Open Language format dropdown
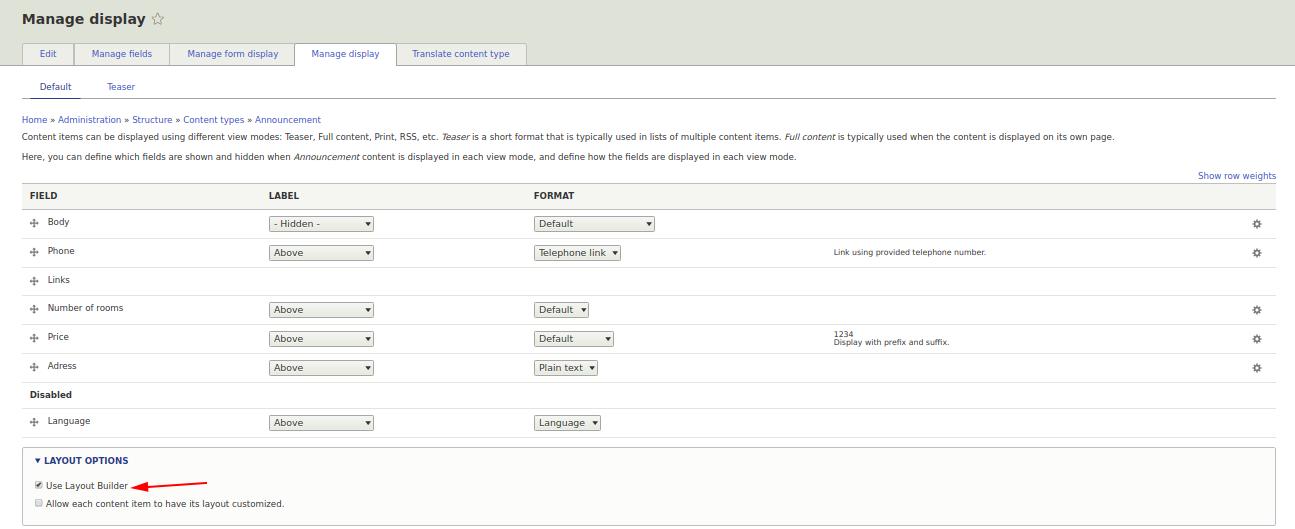 tap(567, 423)
